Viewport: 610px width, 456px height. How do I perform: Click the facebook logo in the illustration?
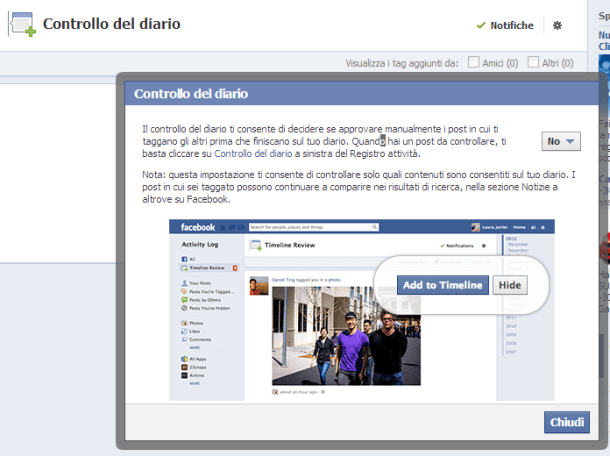click(198, 227)
